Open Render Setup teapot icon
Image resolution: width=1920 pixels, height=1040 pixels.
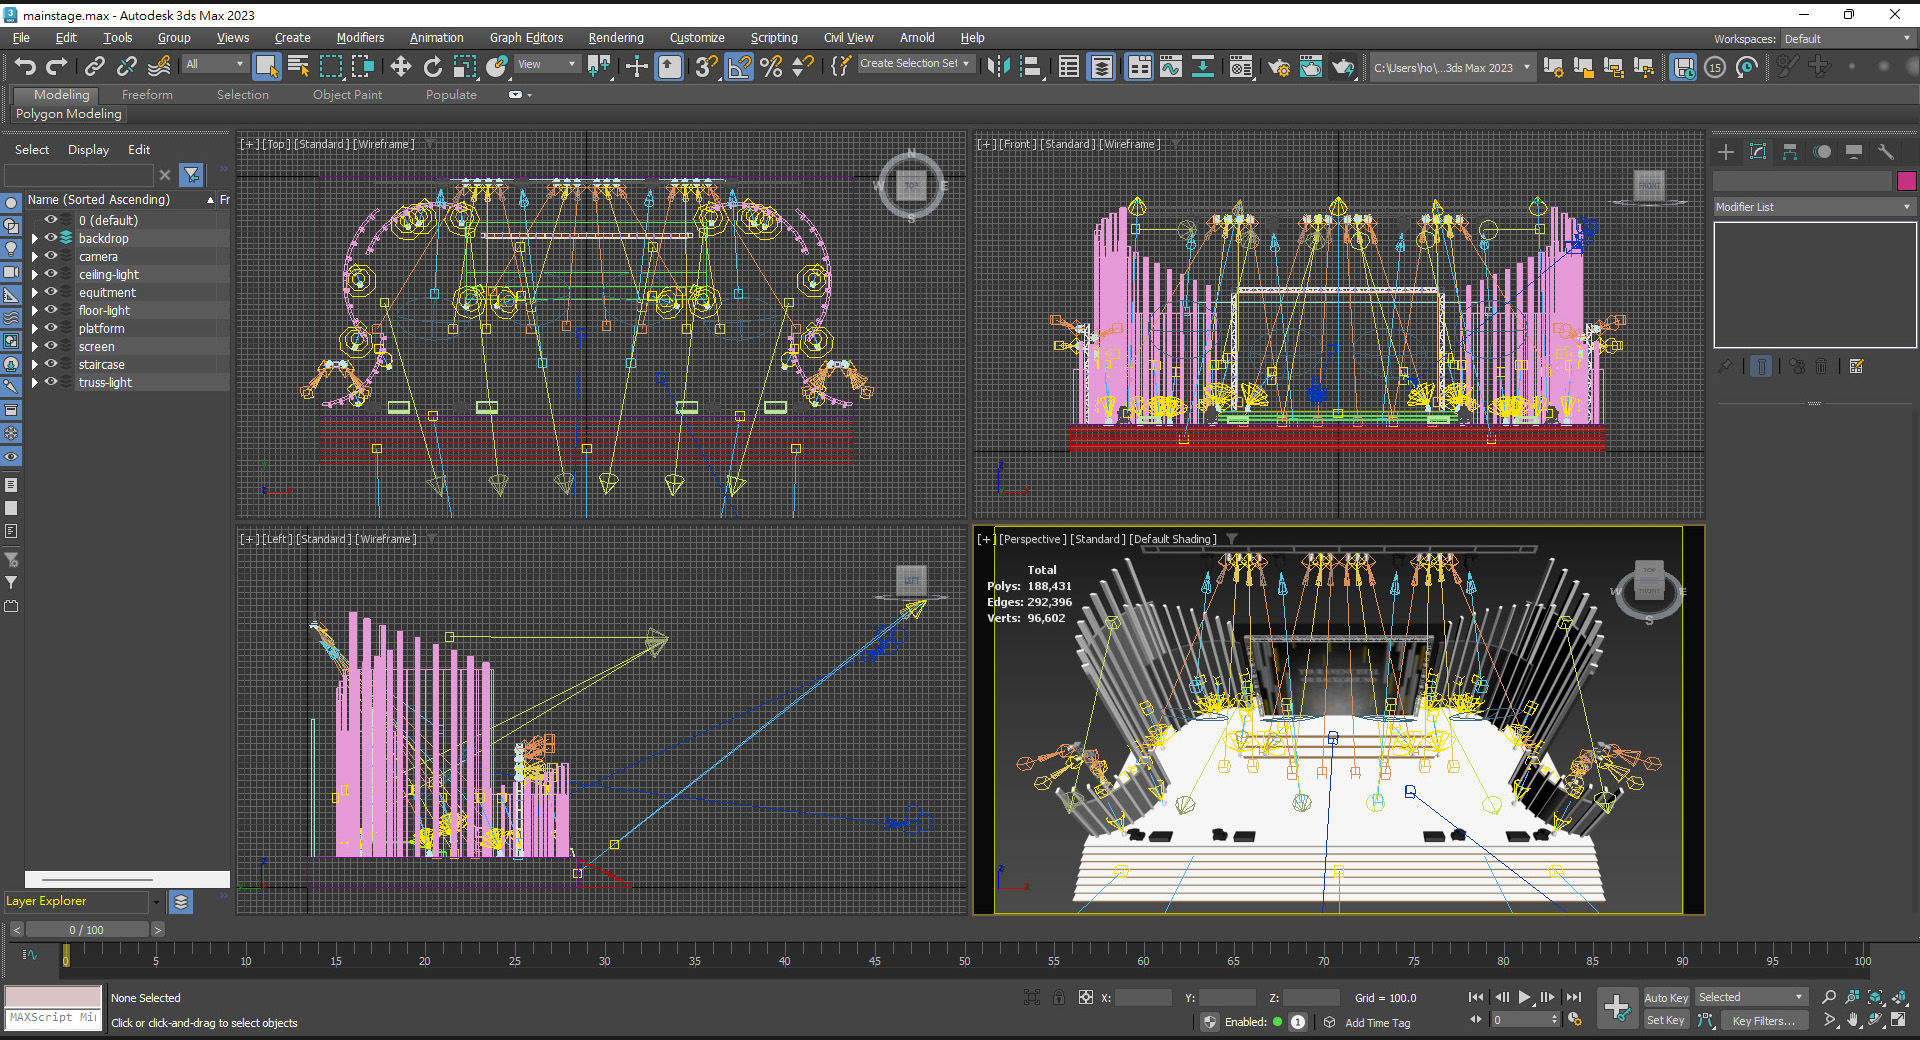click(1279, 67)
